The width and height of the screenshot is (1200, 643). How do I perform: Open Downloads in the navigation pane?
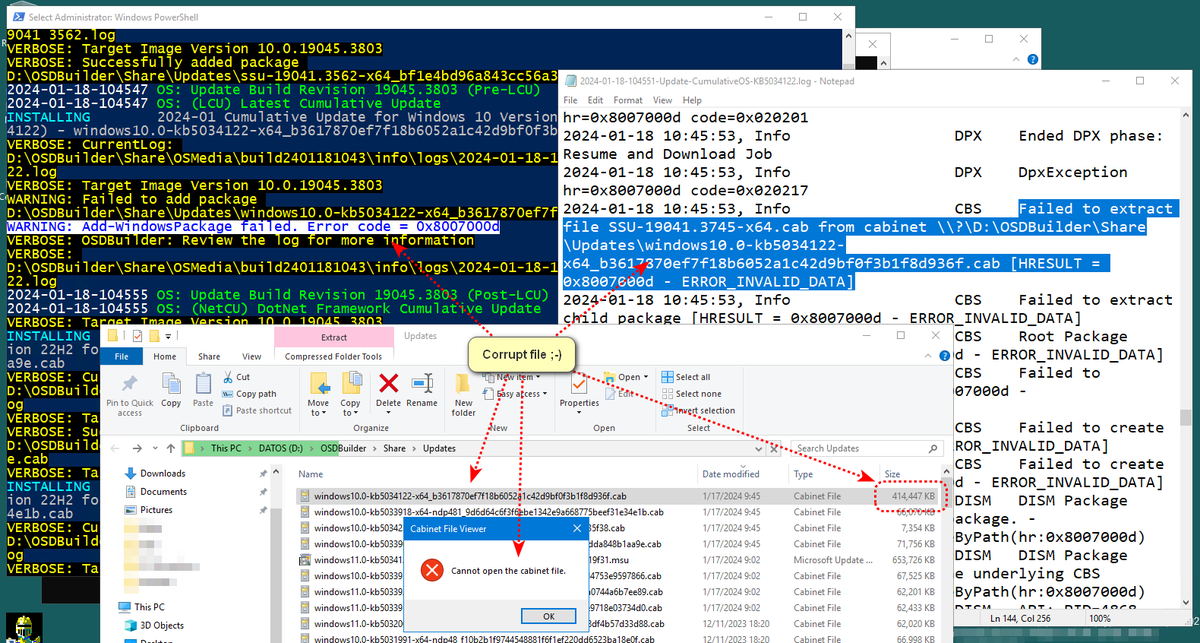point(162,473)
